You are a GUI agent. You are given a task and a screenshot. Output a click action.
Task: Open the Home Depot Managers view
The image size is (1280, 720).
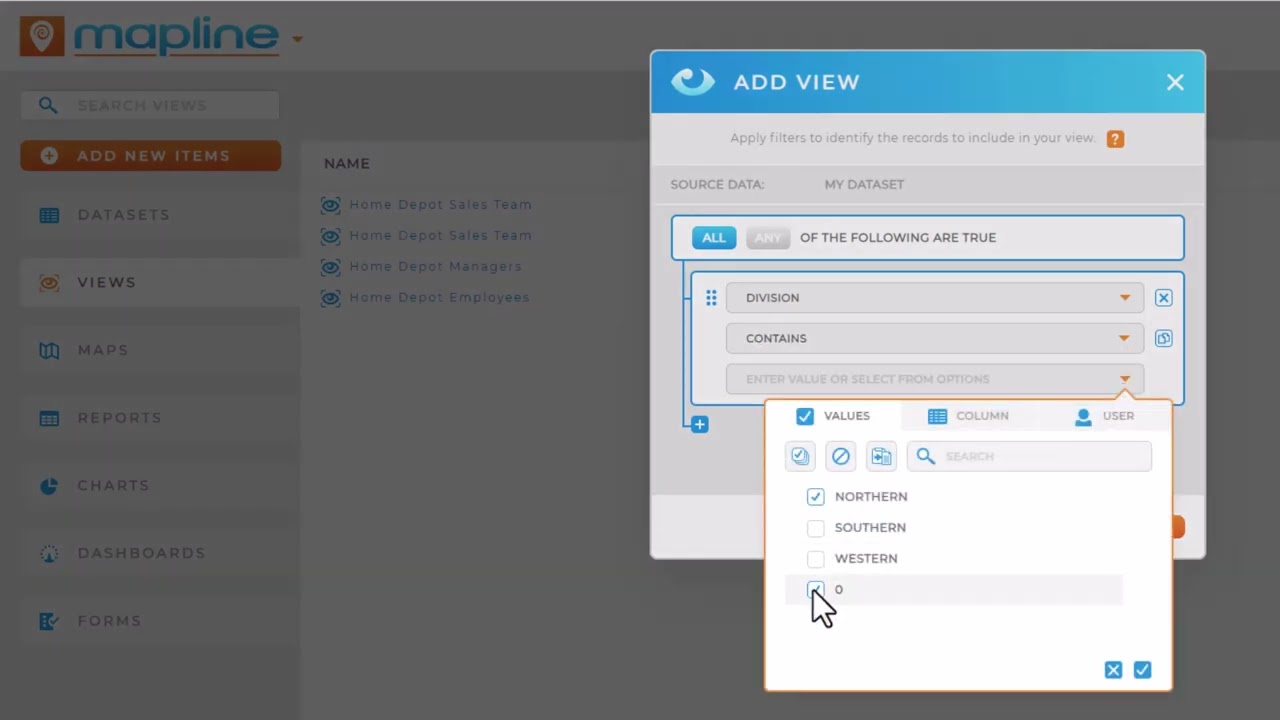pos(435,267)
